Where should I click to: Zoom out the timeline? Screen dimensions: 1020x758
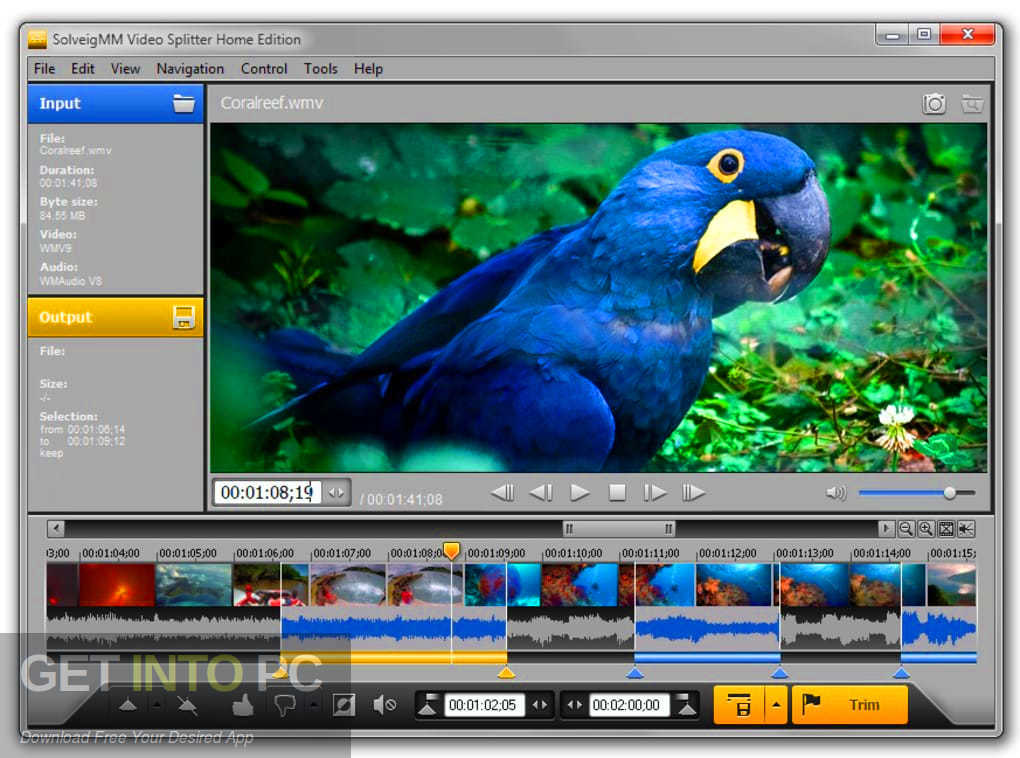tap(906, 529)
